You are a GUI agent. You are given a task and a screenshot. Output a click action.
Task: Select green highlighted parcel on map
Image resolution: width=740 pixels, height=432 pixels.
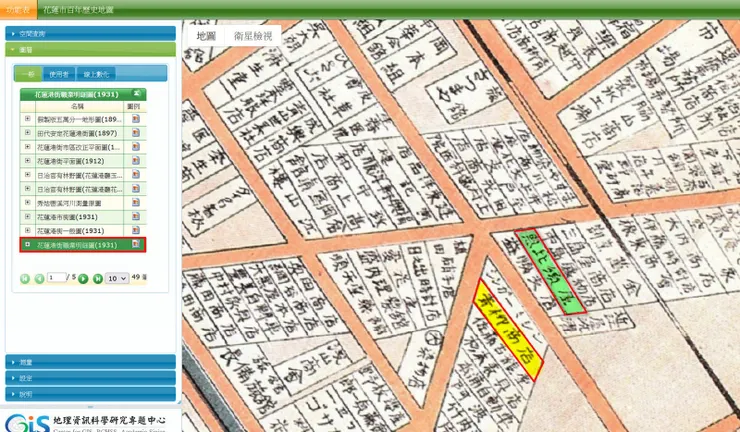point(550,272)
